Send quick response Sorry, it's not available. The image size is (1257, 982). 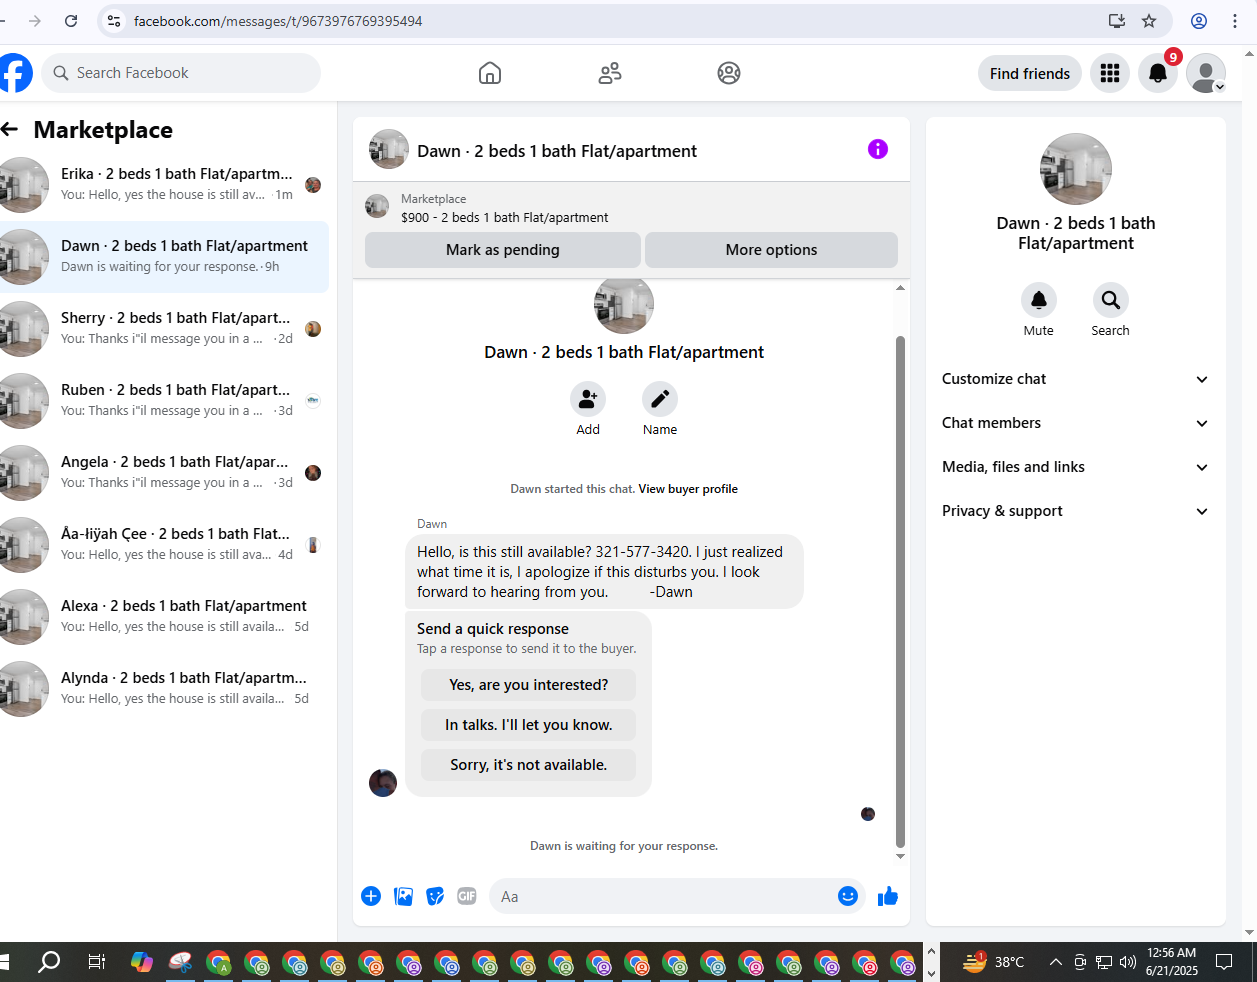[528, 765]
